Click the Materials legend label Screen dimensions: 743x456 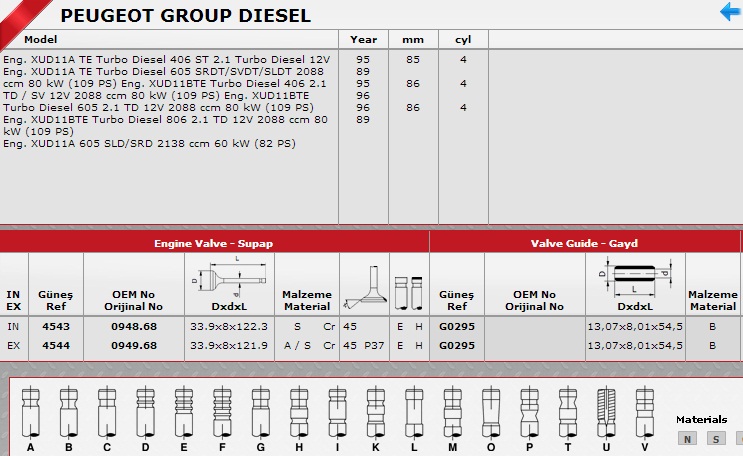(701, 420)
